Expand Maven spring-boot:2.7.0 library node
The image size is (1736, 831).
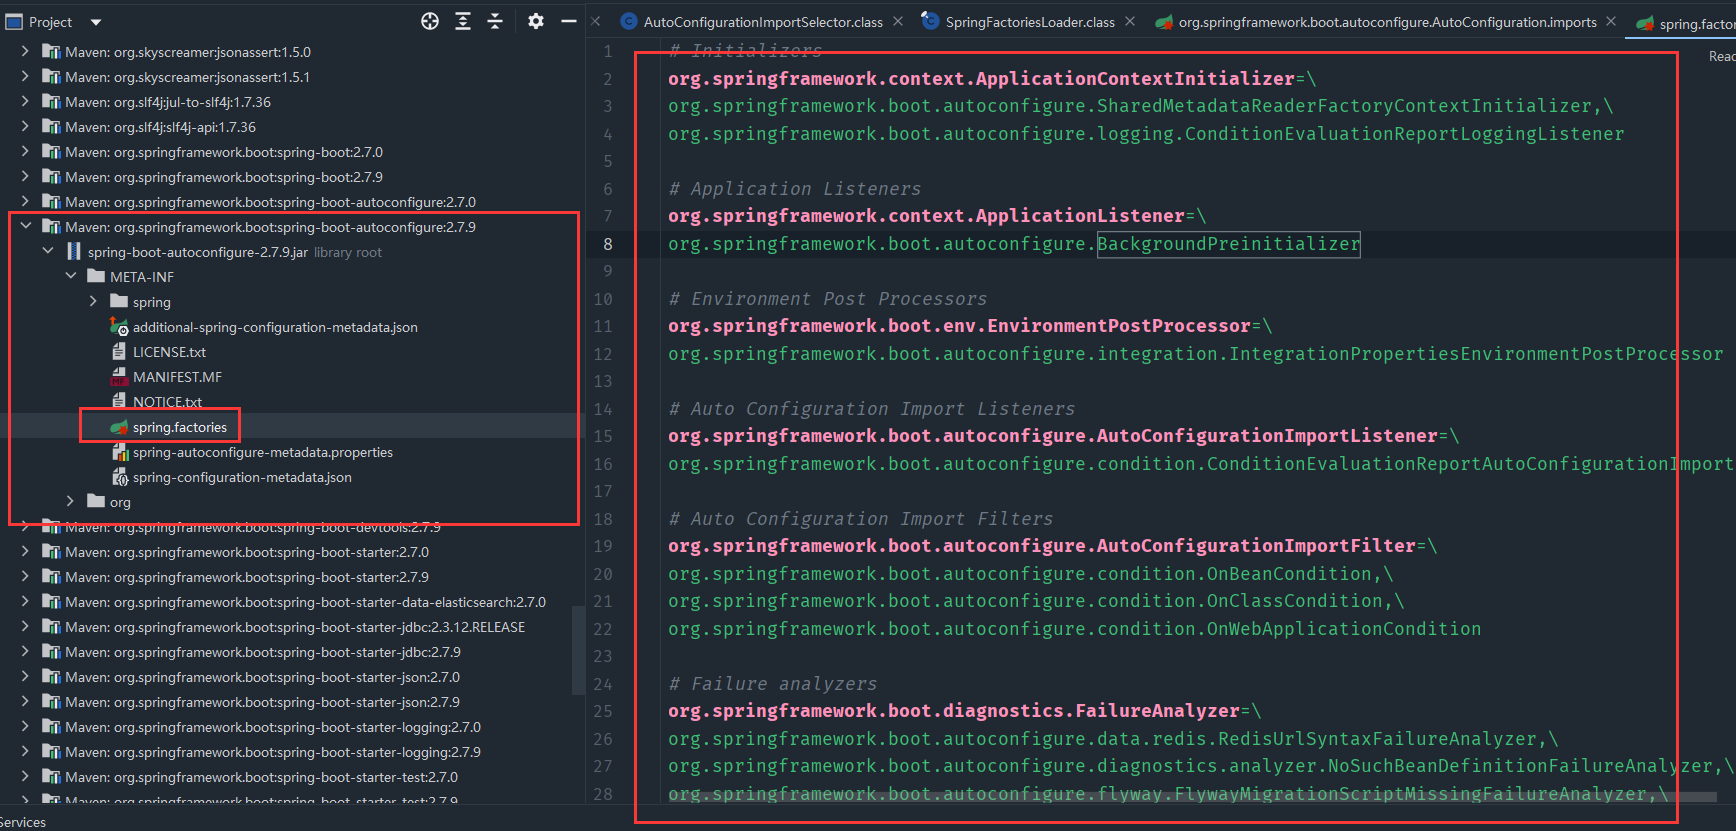pyautogui.click(x=25, y=151)
